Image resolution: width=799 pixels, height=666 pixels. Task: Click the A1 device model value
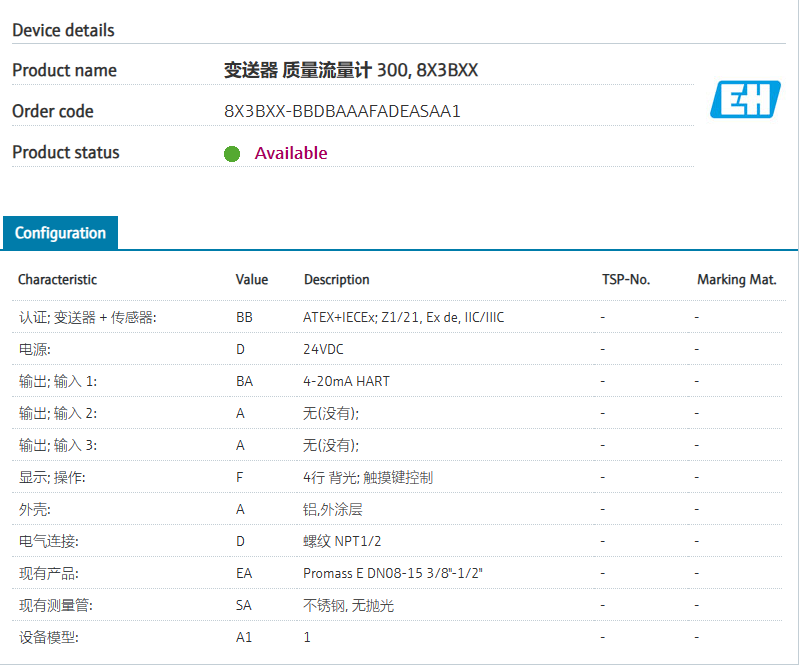(244, 637)
